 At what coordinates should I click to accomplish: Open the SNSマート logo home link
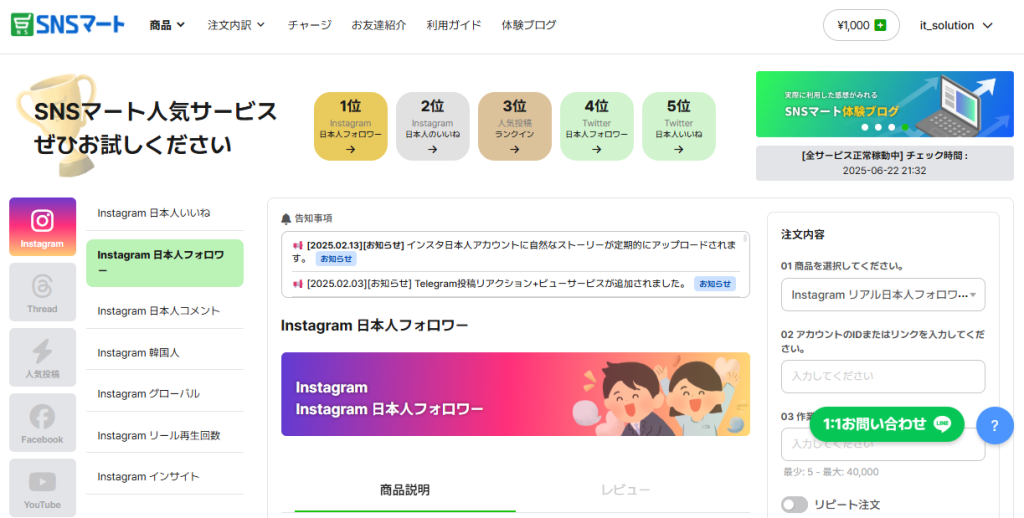(x=67, y=25)
